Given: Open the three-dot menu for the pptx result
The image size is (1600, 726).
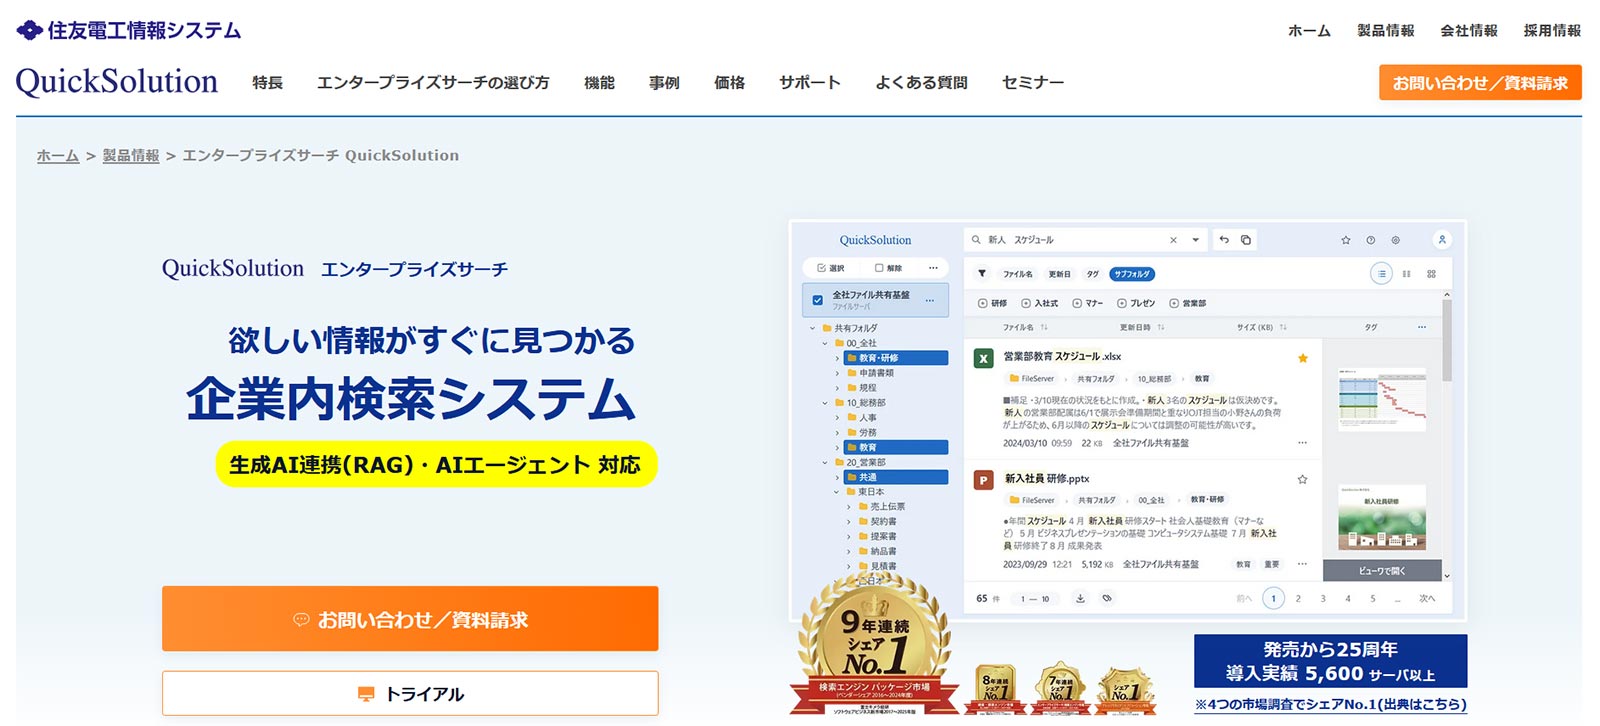Looking at the screenshot, I should pos(1302,564).
